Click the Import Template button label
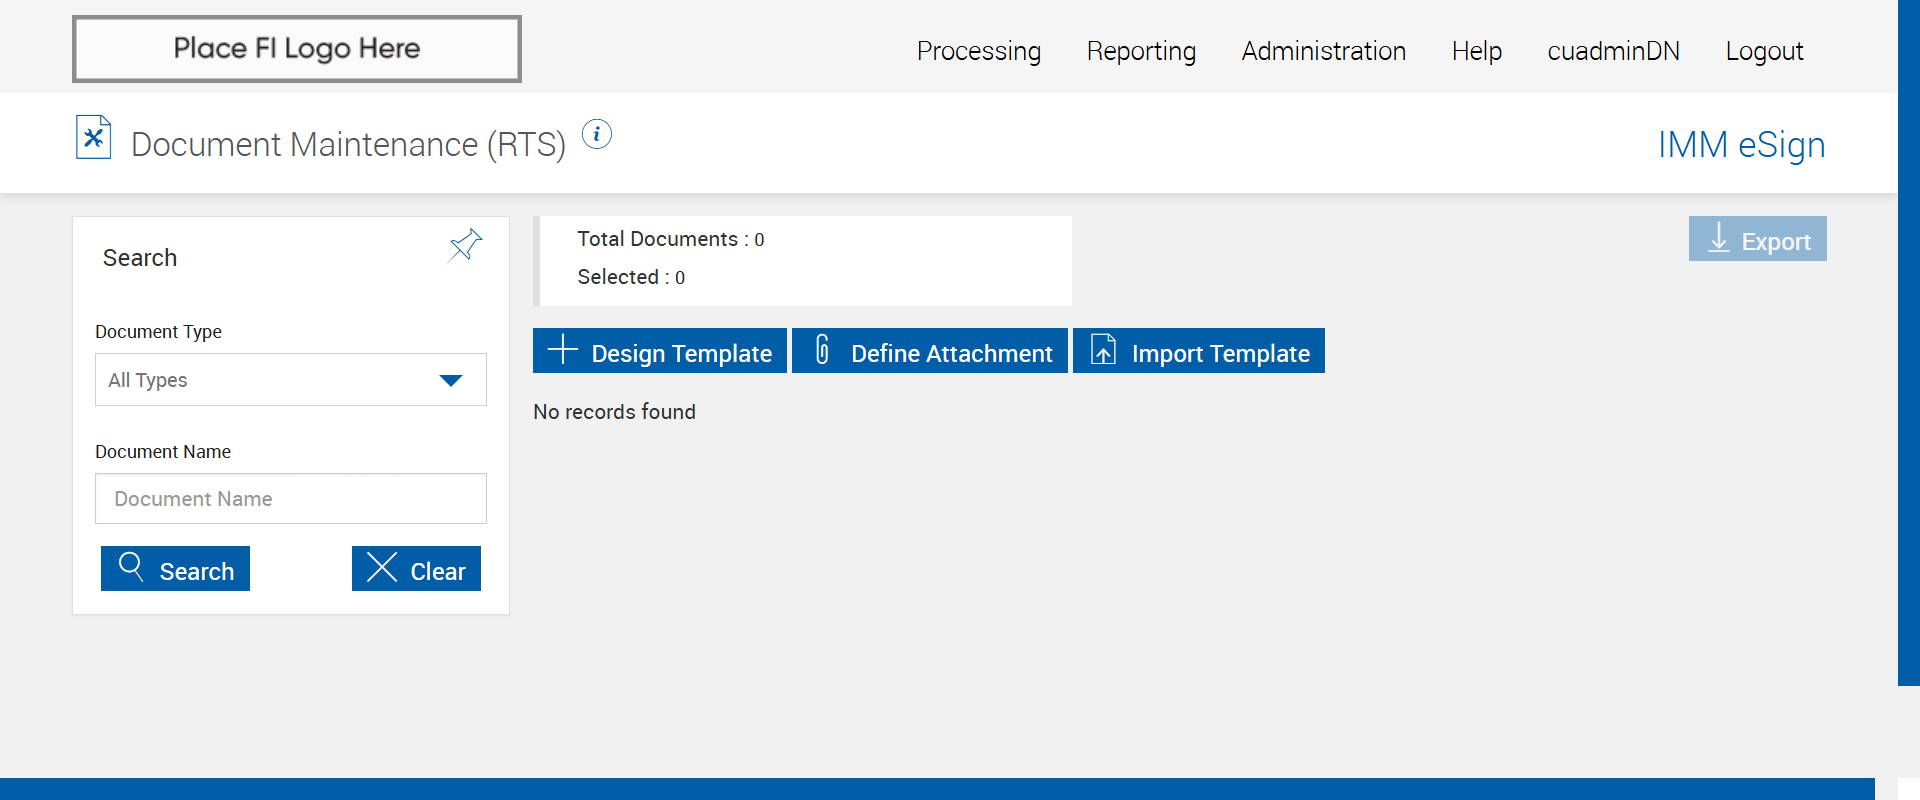Screen dimensions: 1920x800 point(1220,353)
